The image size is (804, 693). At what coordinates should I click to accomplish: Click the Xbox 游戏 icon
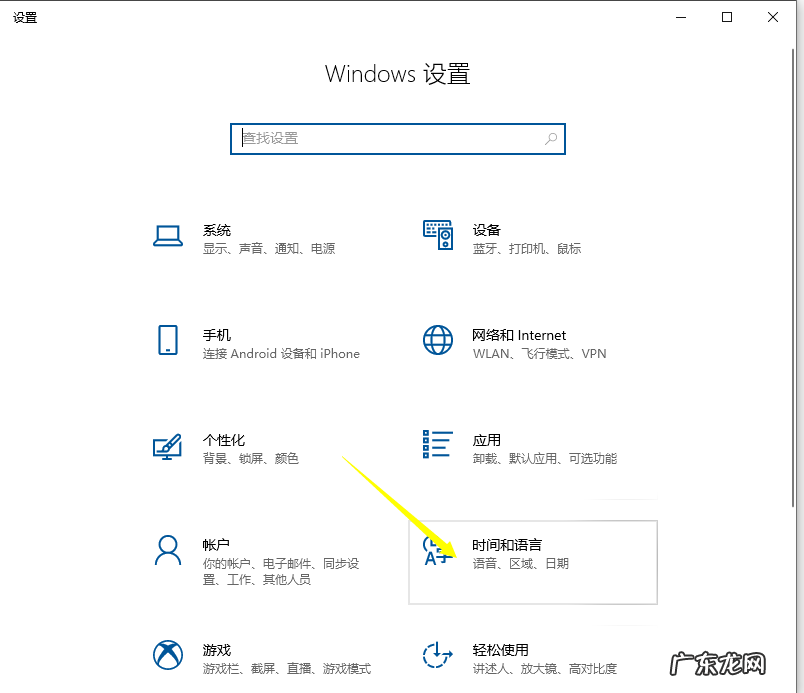[x=167, y=657]
